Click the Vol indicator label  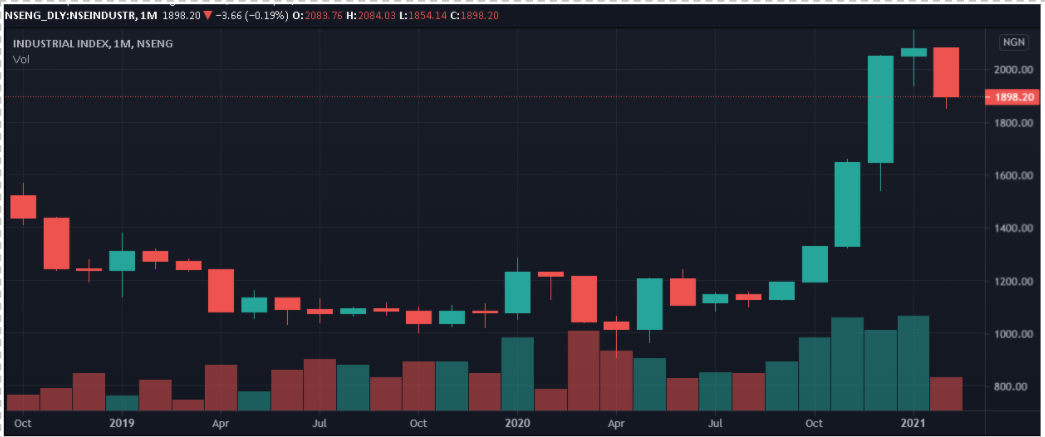point(20,60)
